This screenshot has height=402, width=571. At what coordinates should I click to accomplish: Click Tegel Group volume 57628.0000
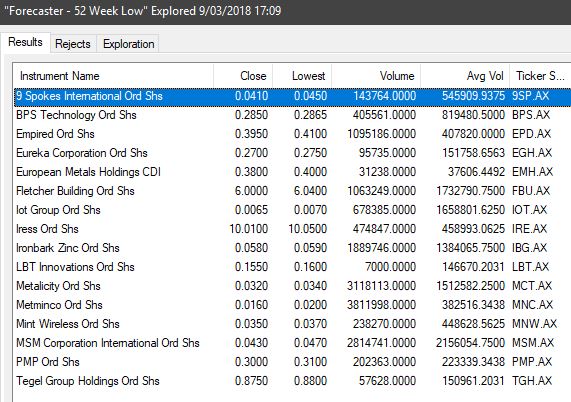coord(387,381)
